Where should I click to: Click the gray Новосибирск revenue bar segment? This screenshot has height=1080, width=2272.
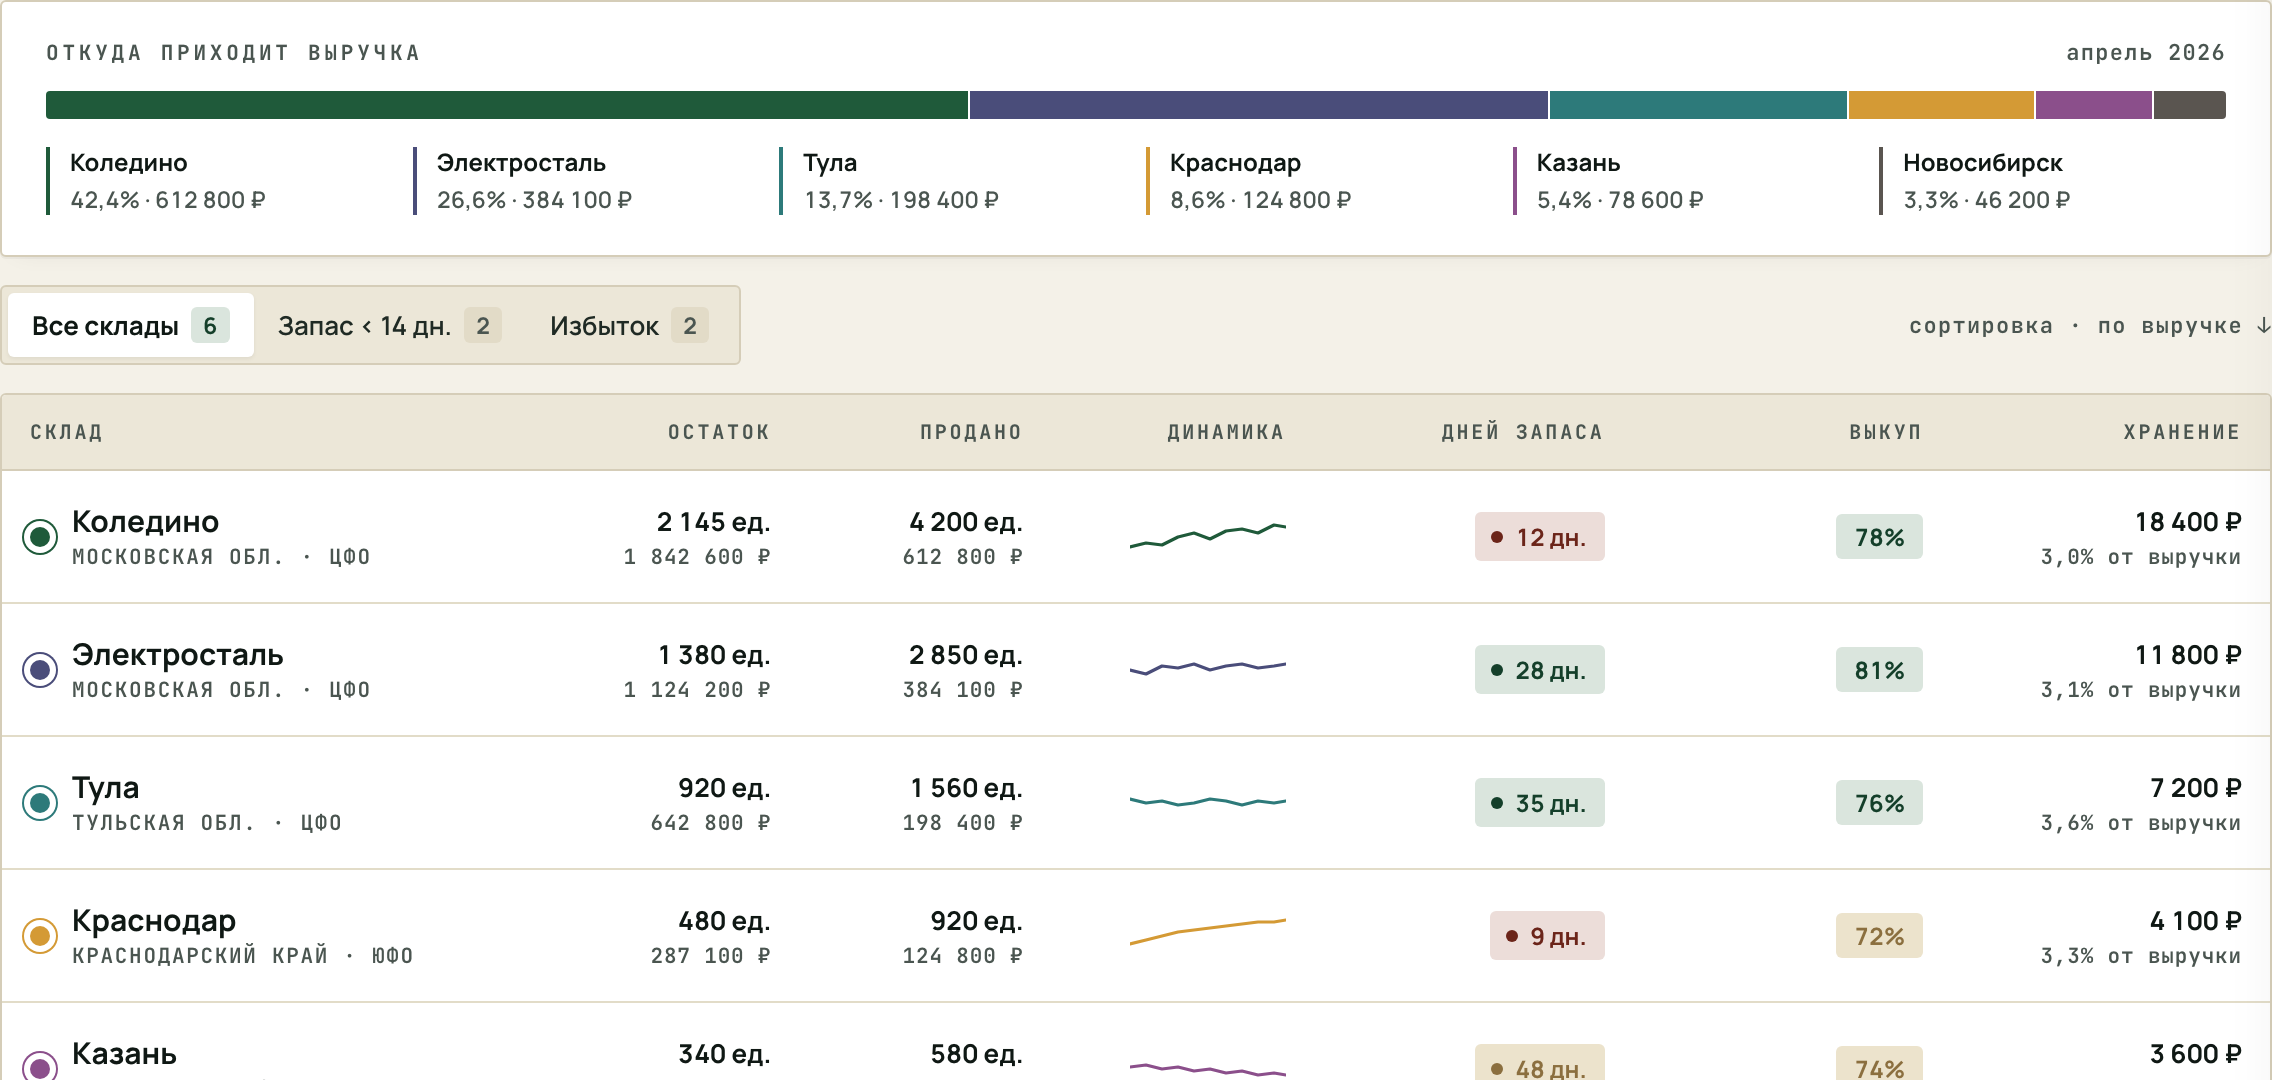tap(2190, 105)
